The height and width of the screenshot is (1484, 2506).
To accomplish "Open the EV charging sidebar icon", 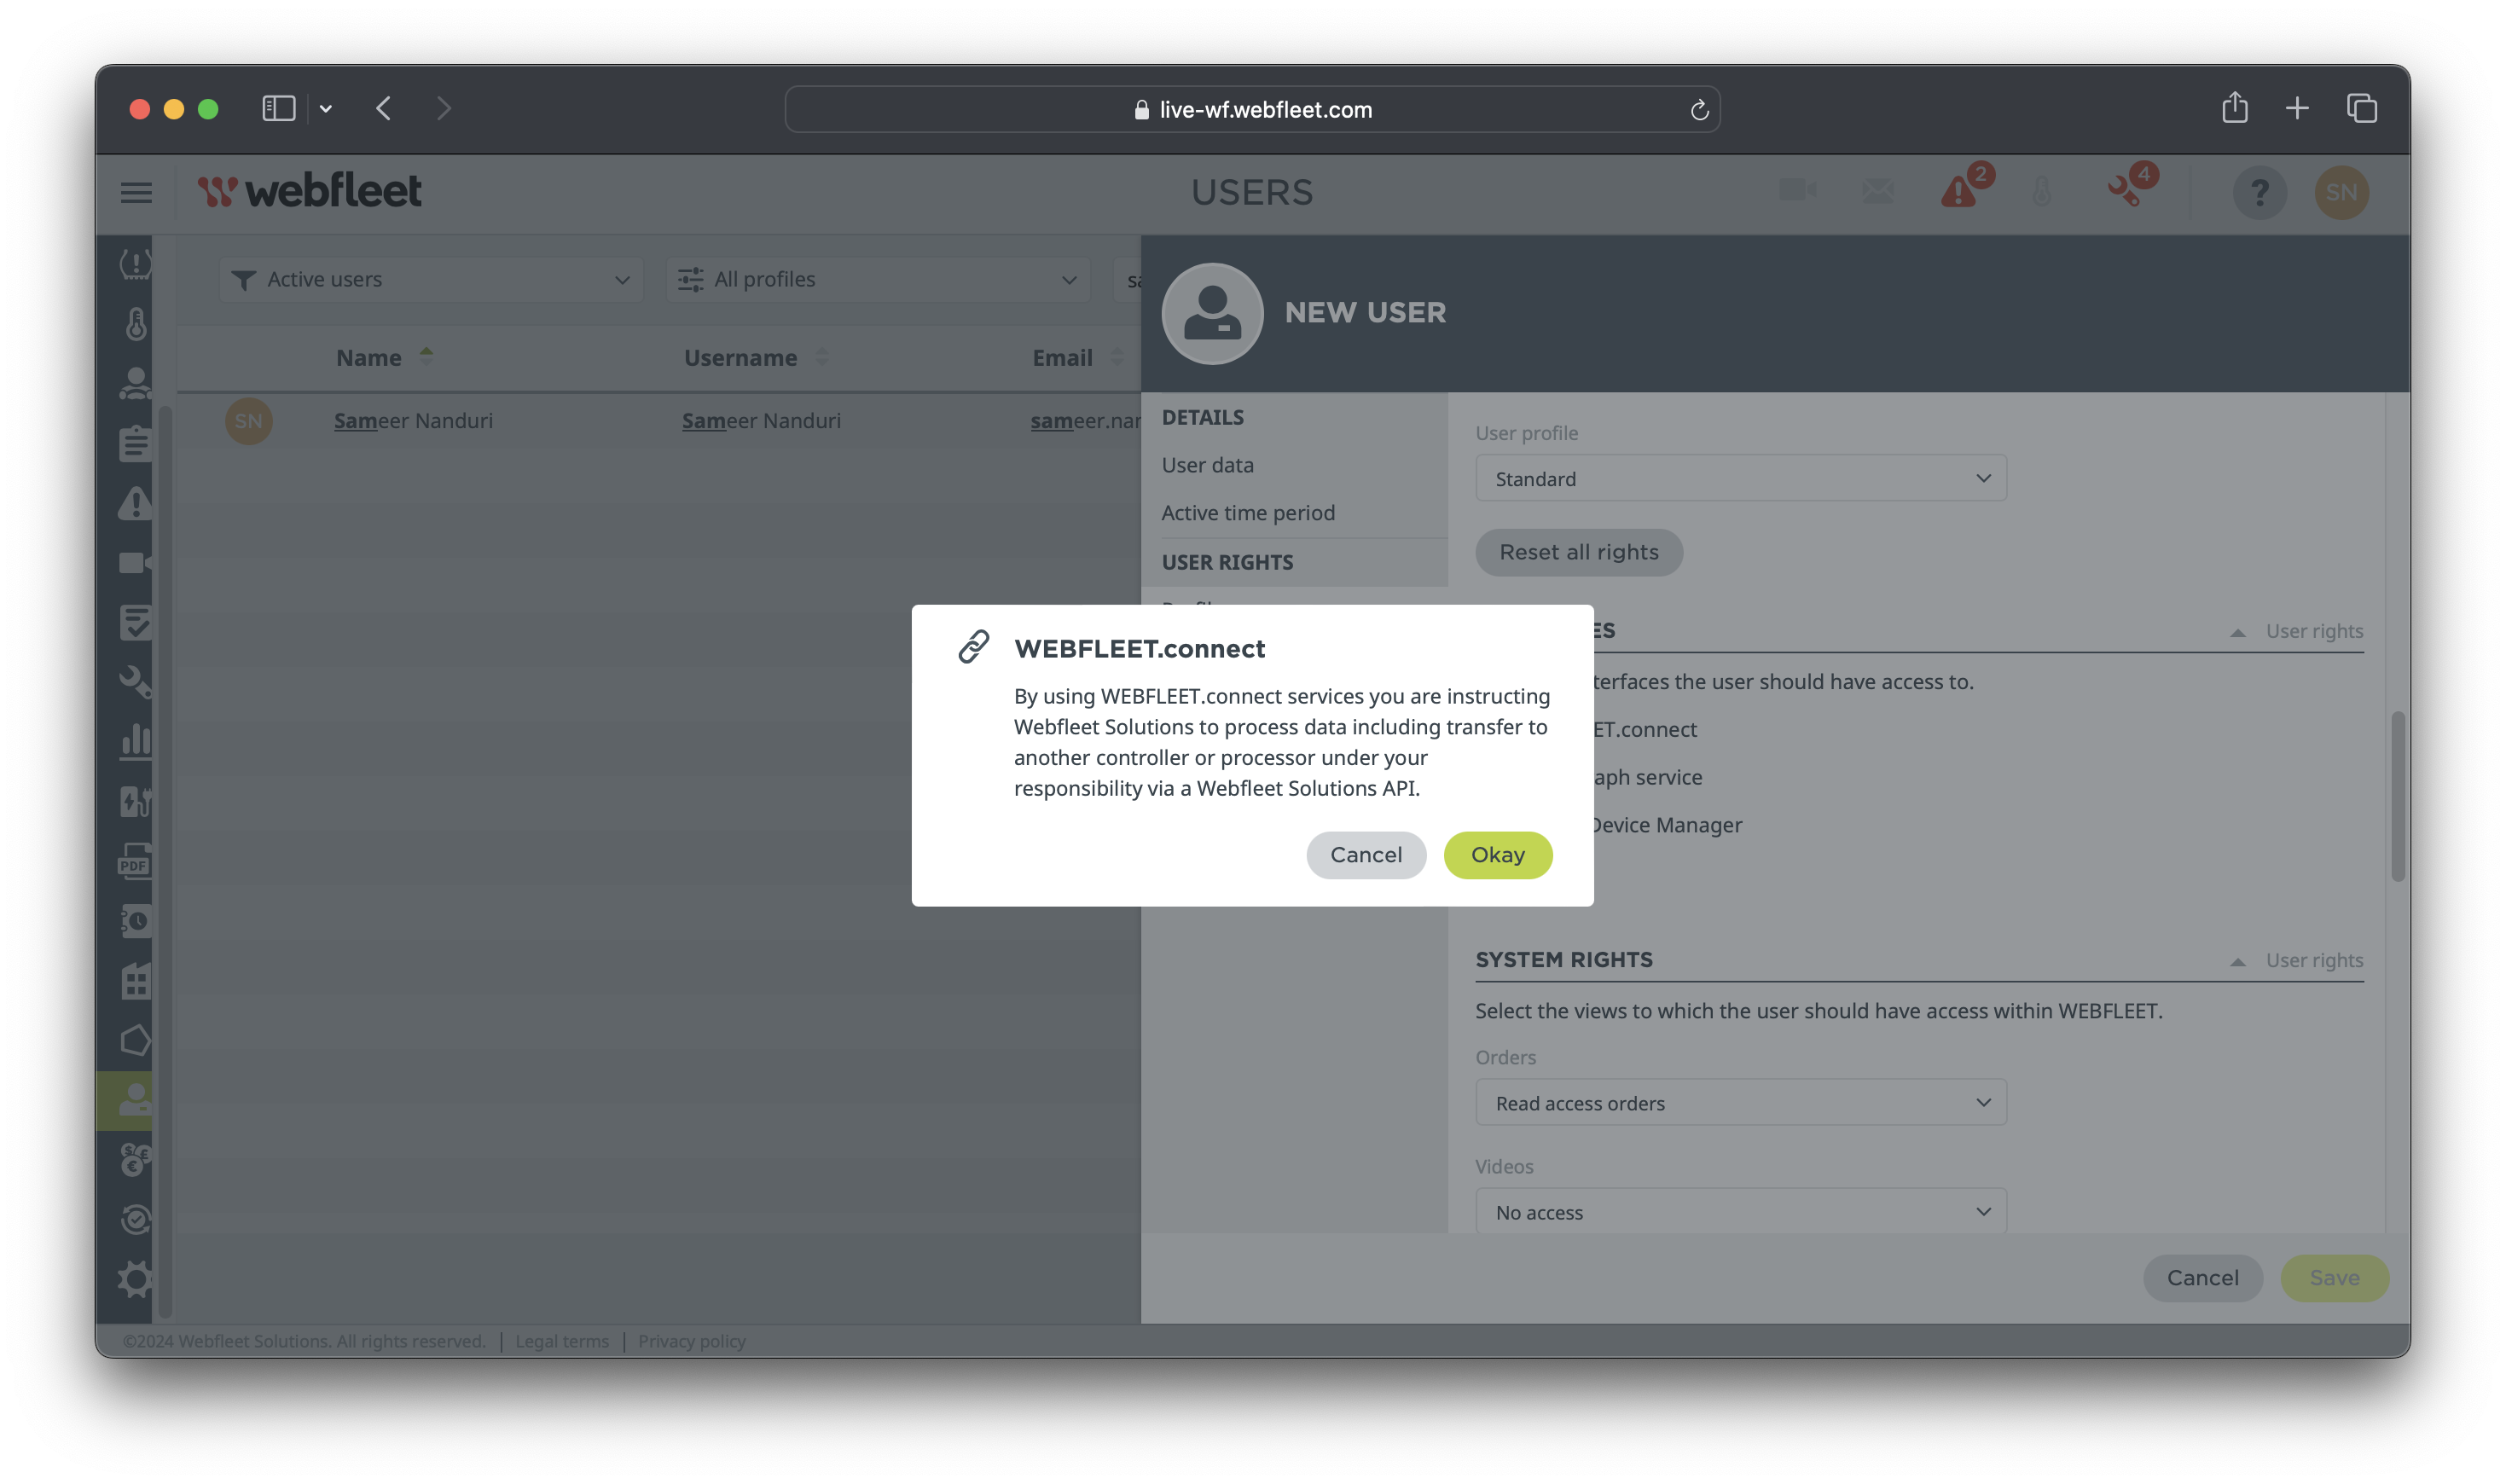I will point(136,802).
